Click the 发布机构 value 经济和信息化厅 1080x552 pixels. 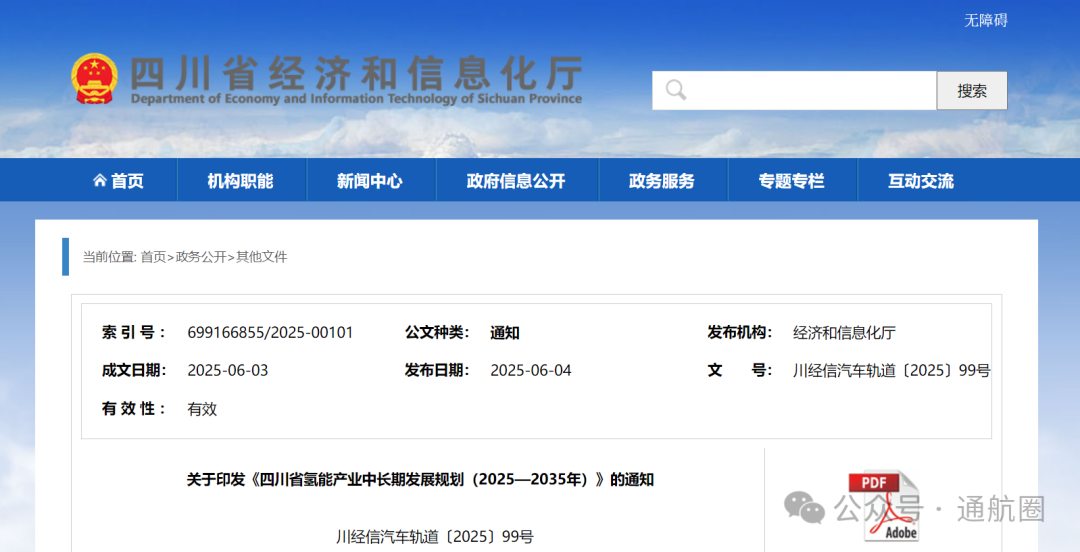click(844, 333)
